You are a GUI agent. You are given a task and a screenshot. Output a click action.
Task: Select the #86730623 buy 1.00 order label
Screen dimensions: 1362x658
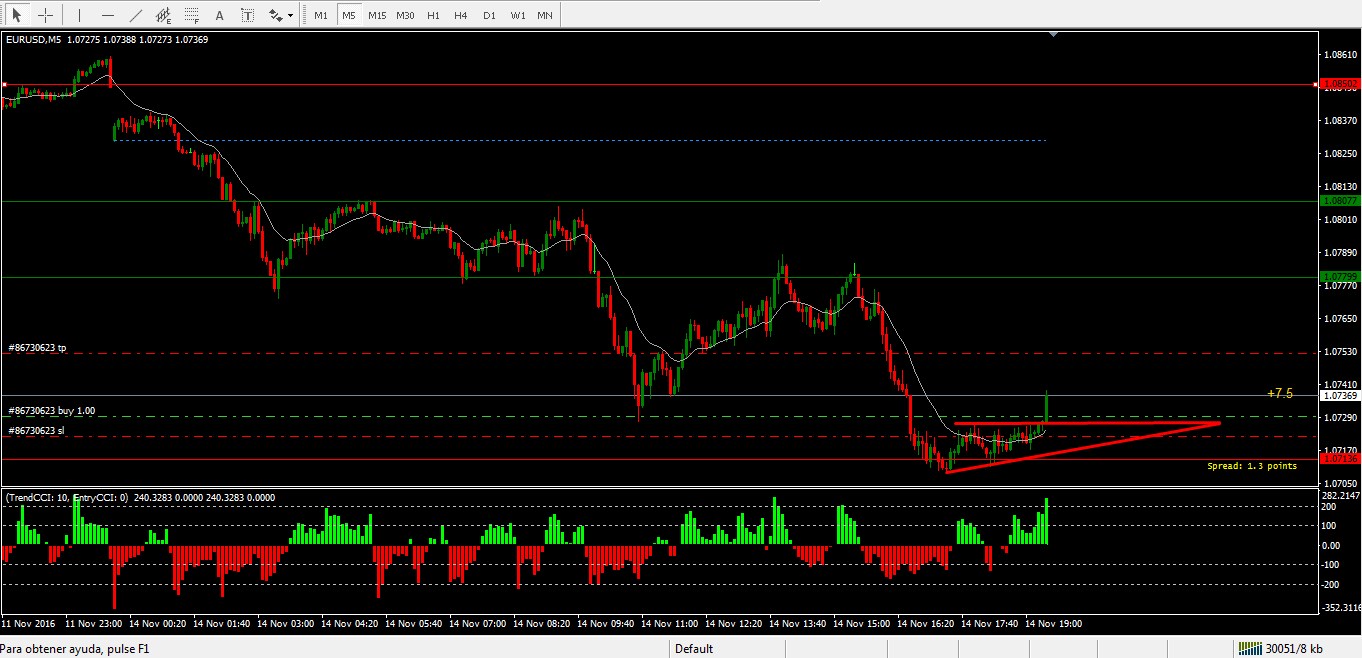(x=51, y=410)
